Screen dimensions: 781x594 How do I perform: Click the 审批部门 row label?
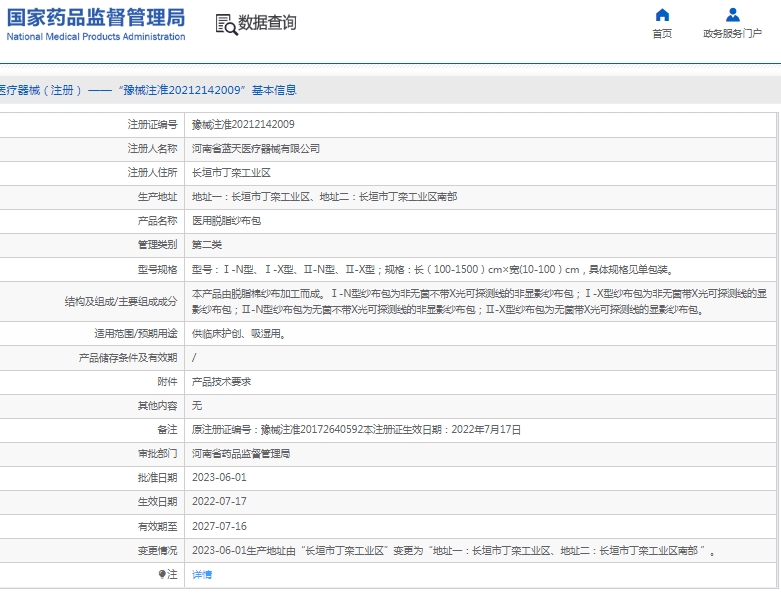[157, 454]
